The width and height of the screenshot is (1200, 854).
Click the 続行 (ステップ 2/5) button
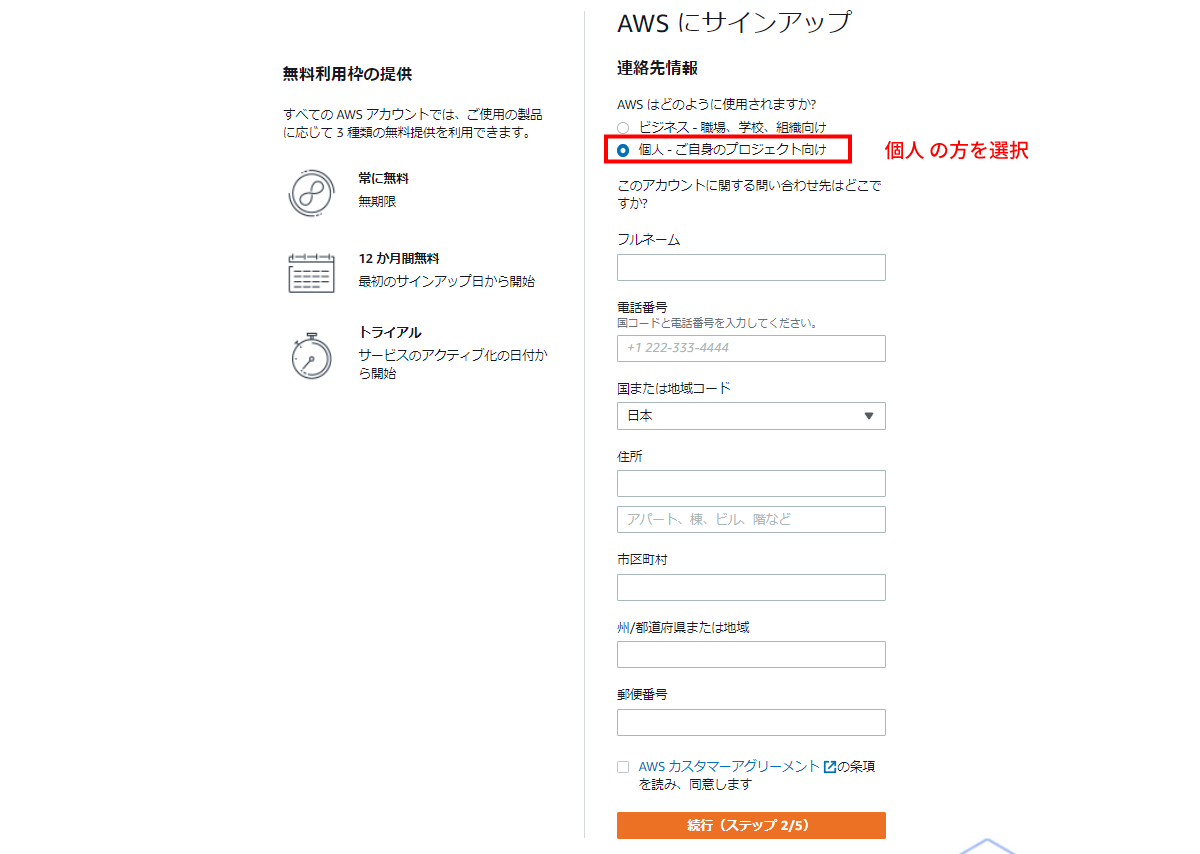[751, 825]
